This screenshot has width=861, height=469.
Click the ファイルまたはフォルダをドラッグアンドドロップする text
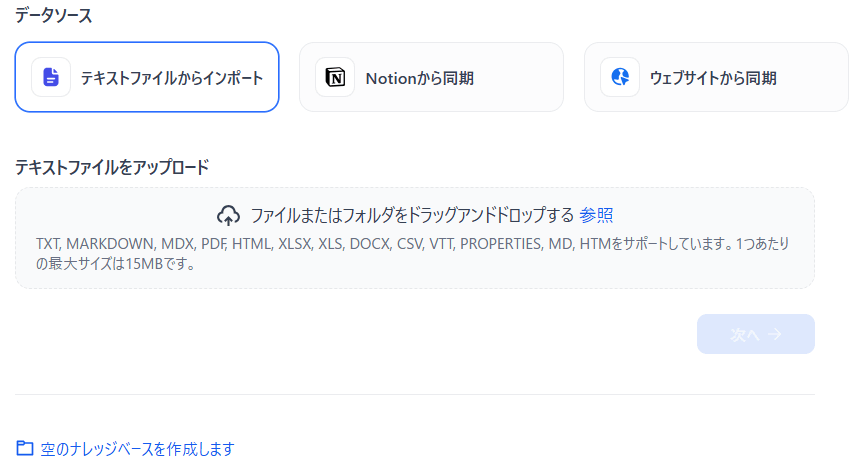412,215
